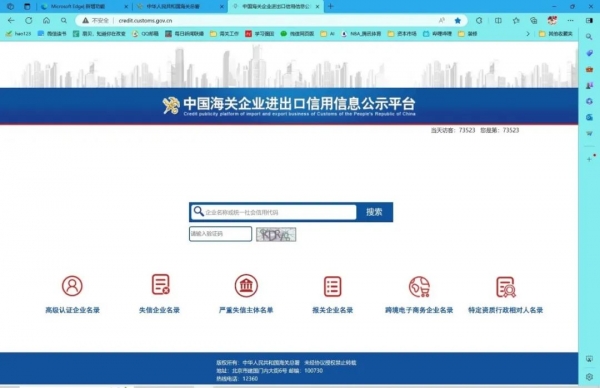Reload the page with the refresh icon

pyautogui.click(x=29, y=20)
